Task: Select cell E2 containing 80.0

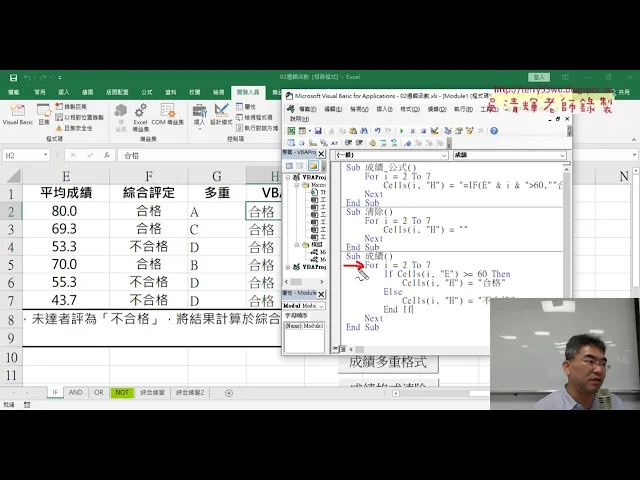Action: coord(66,211)
